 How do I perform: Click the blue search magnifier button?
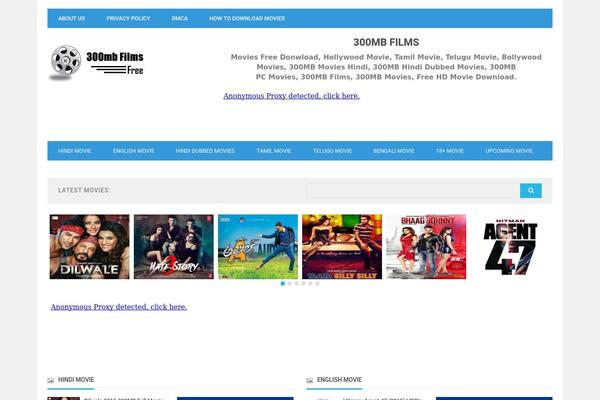[x=530, y=191]
